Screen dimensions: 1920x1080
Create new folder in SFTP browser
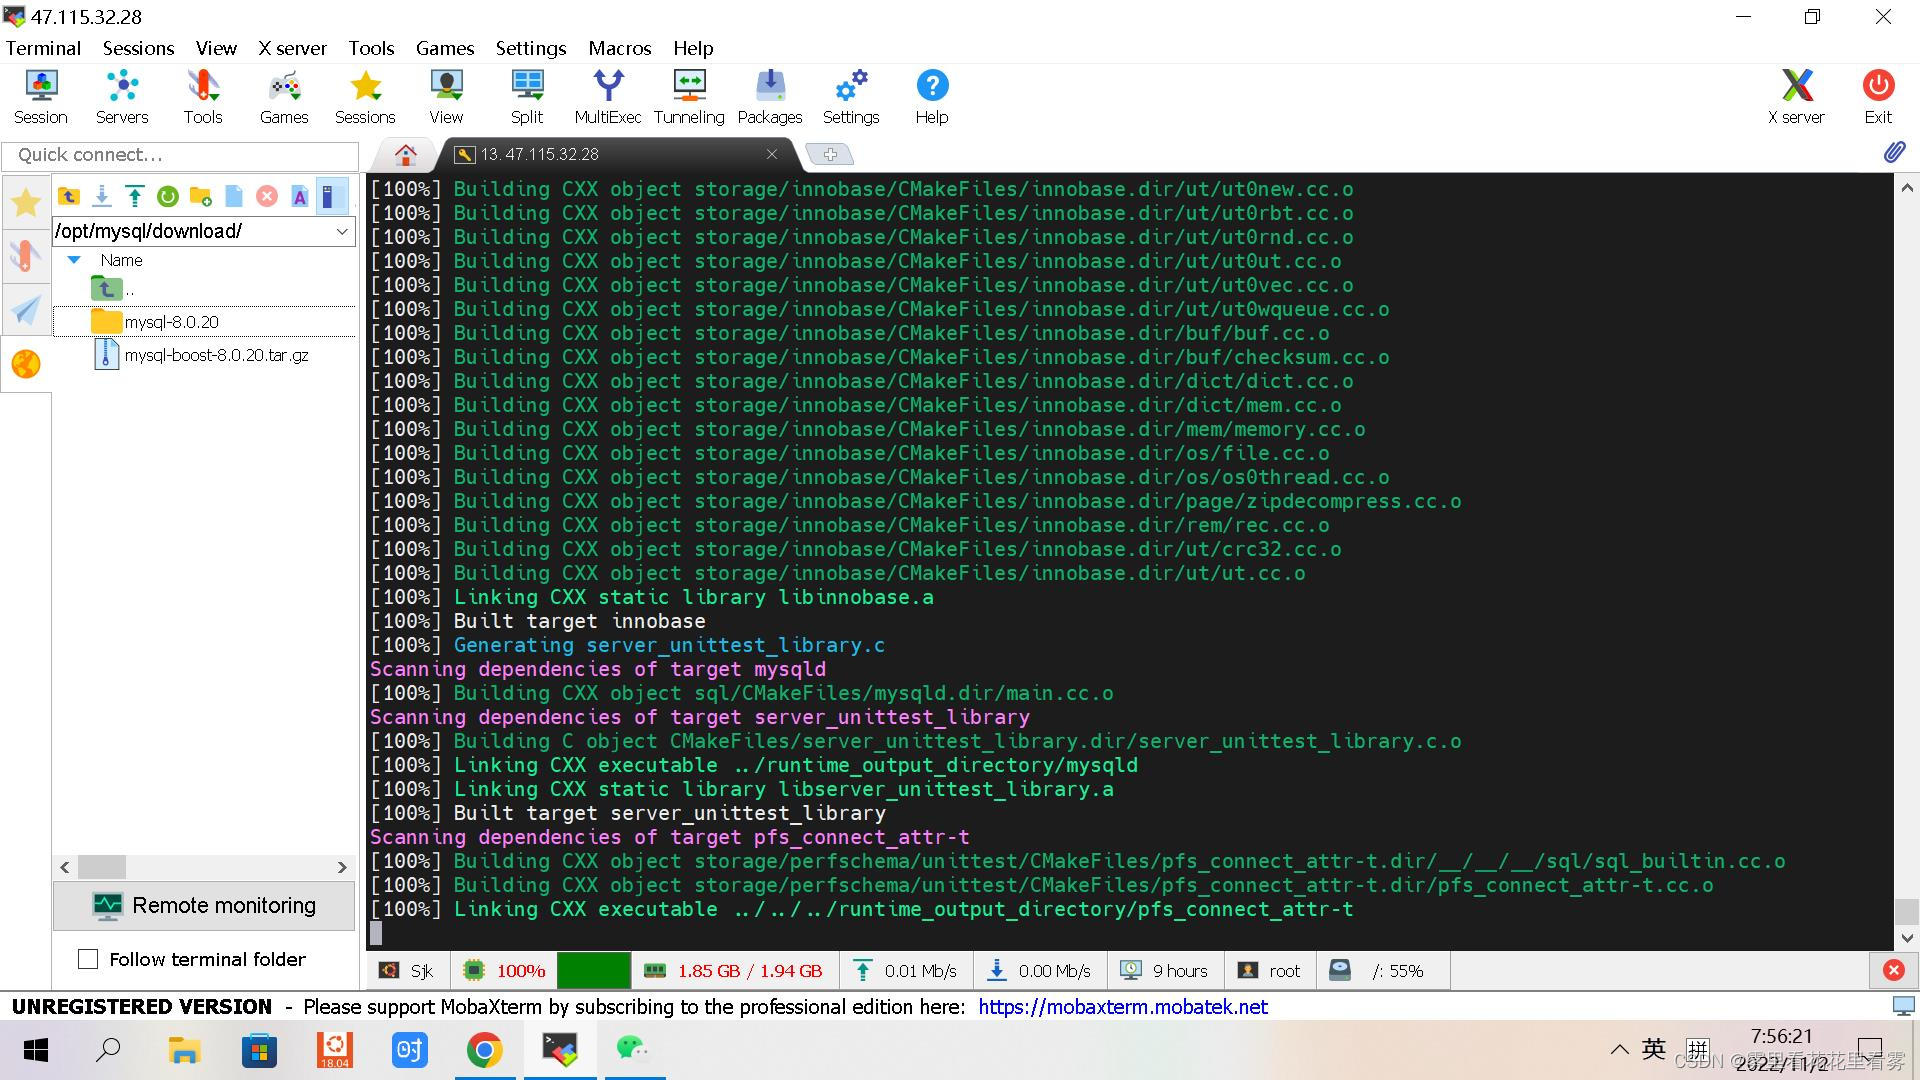(x=201, y=196)
